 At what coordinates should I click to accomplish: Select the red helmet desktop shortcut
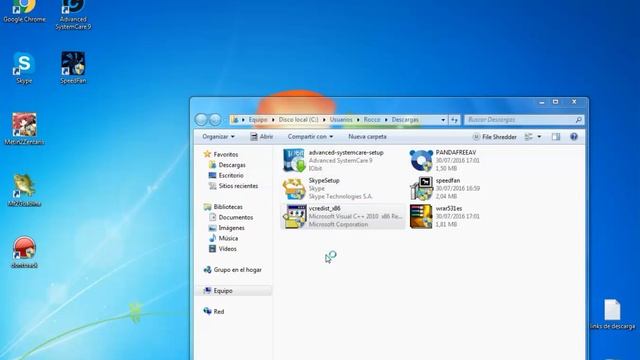click(x=24, y=252)
